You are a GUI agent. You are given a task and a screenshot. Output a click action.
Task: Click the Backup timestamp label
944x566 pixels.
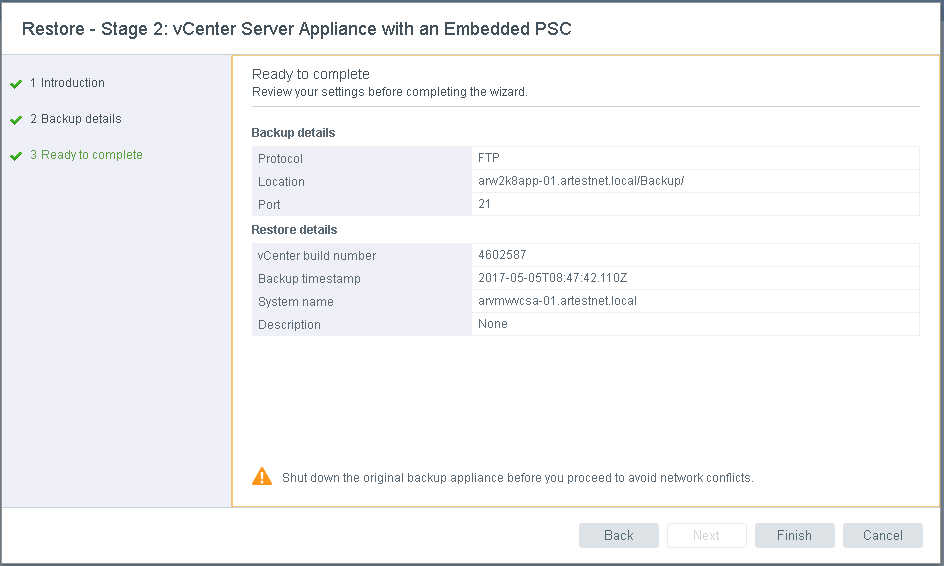pos(309,279)
